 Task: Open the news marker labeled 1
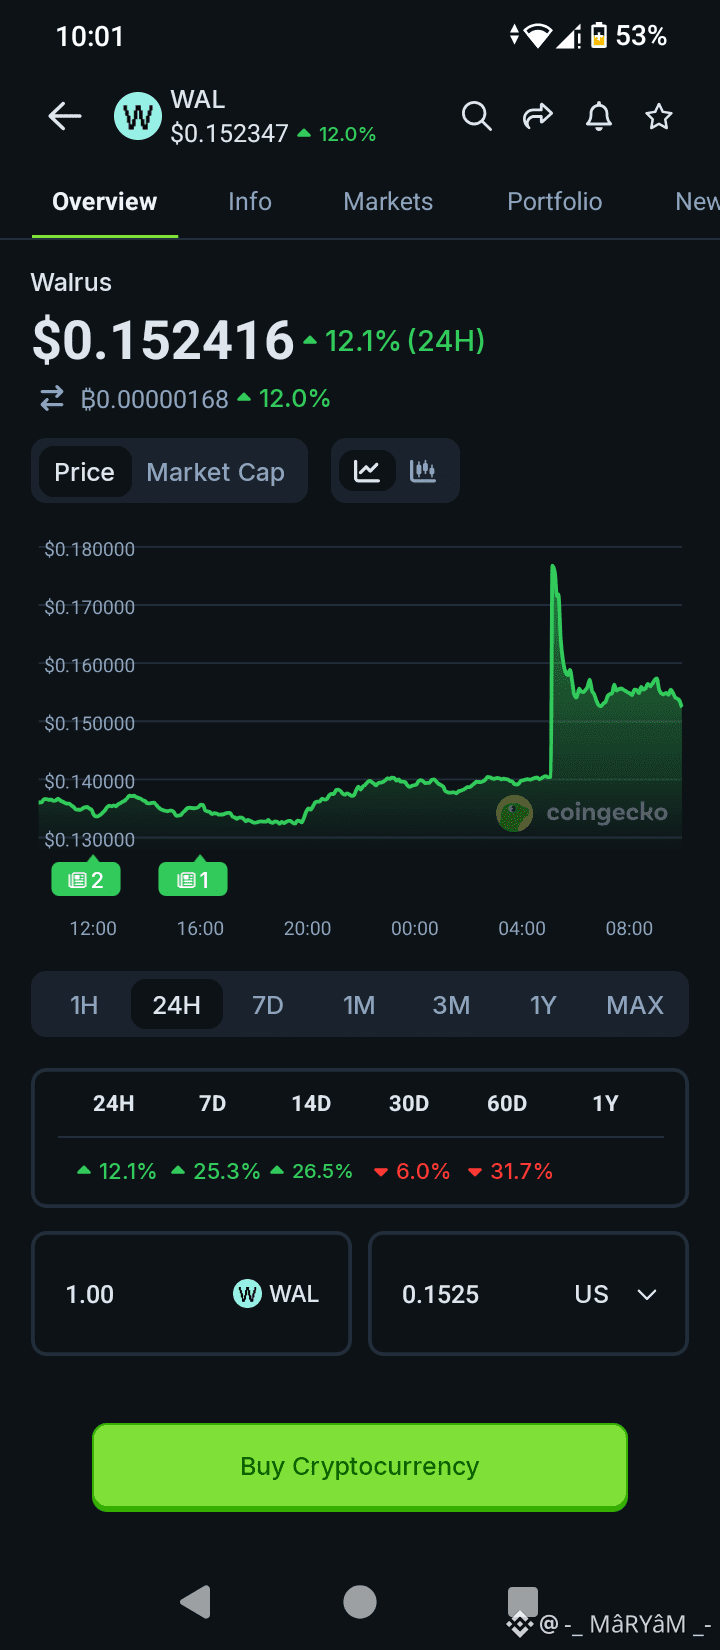click(193, 880)
